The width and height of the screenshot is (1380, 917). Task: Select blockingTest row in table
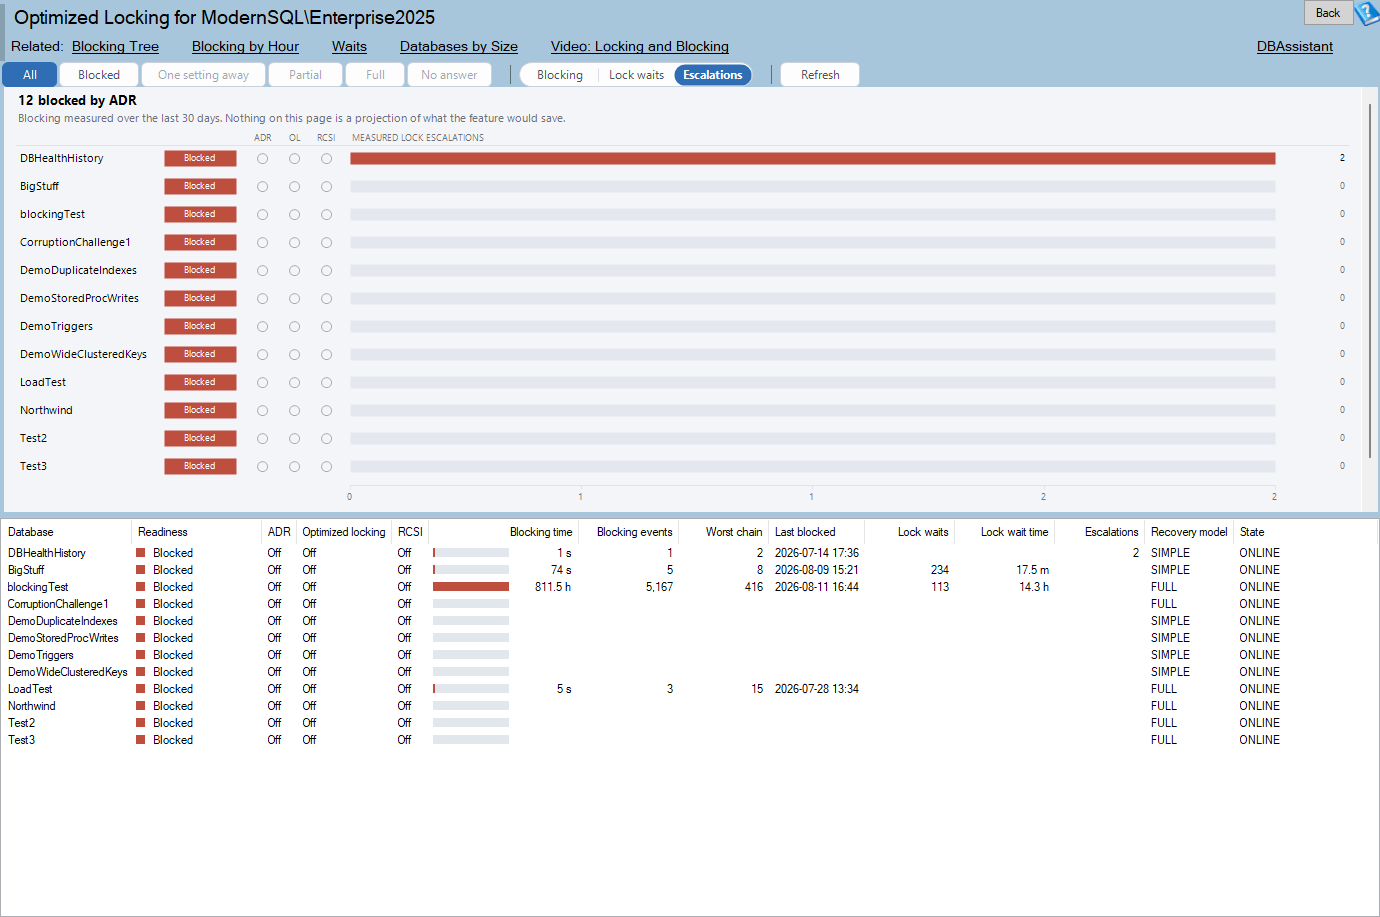click(690, 587)
